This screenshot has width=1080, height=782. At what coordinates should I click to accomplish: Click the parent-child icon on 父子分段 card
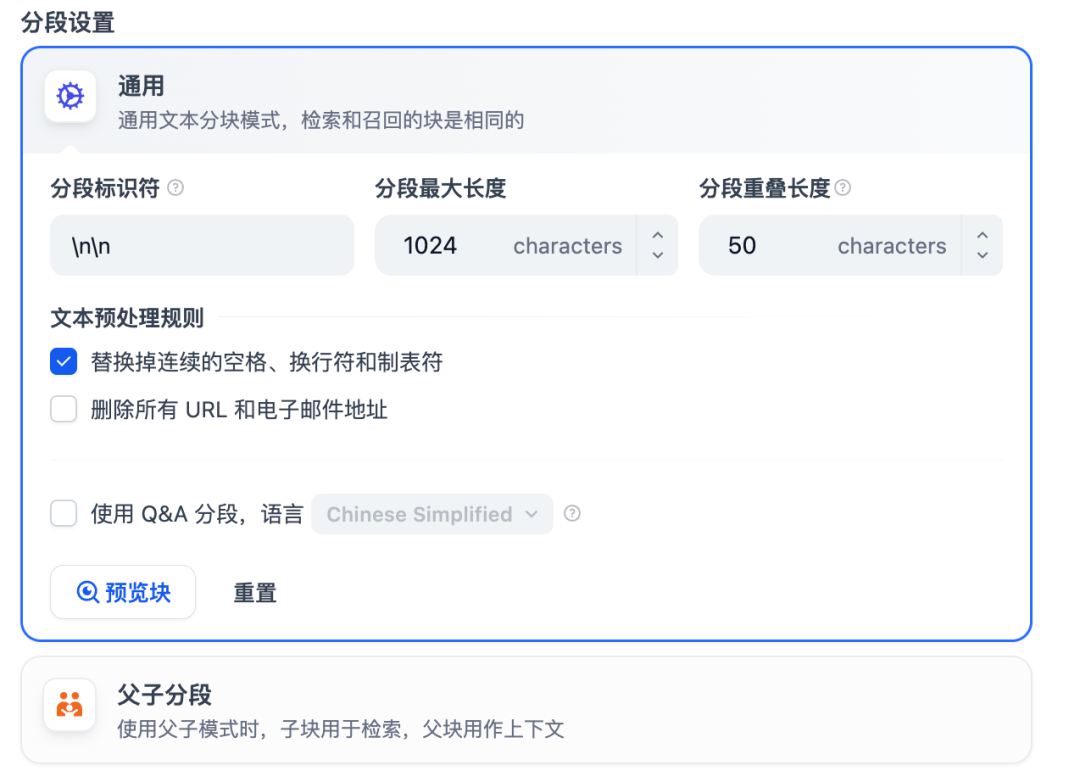coord(70,703)
